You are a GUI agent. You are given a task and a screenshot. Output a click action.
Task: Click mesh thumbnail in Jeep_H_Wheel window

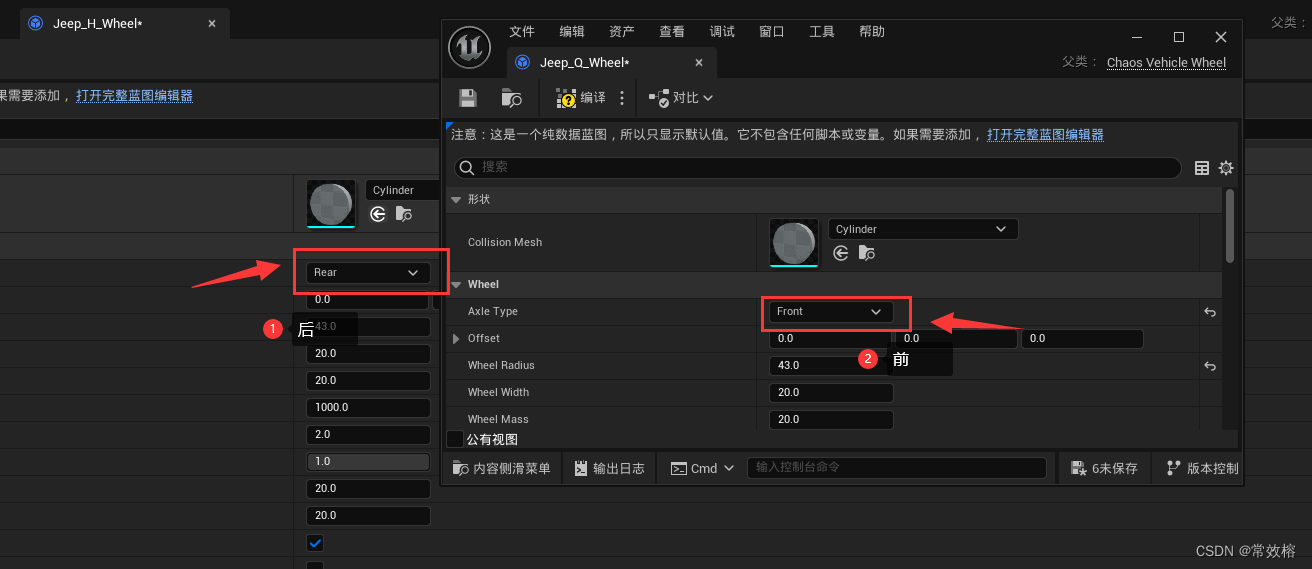pyautogui.click(x=331, y=205)
